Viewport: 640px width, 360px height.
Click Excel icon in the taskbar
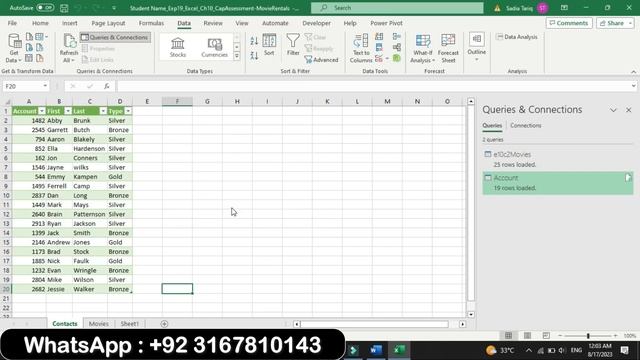pos(399,350)
